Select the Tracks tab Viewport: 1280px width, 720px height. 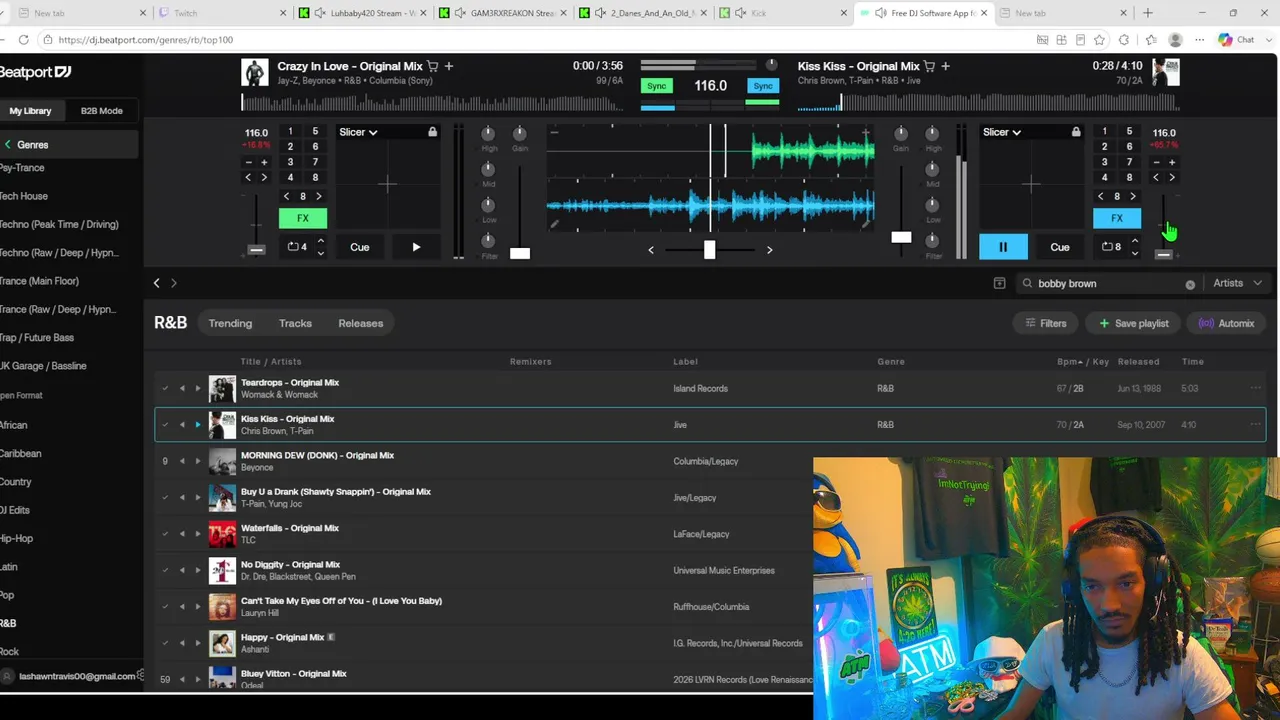(x=295, y=323)
